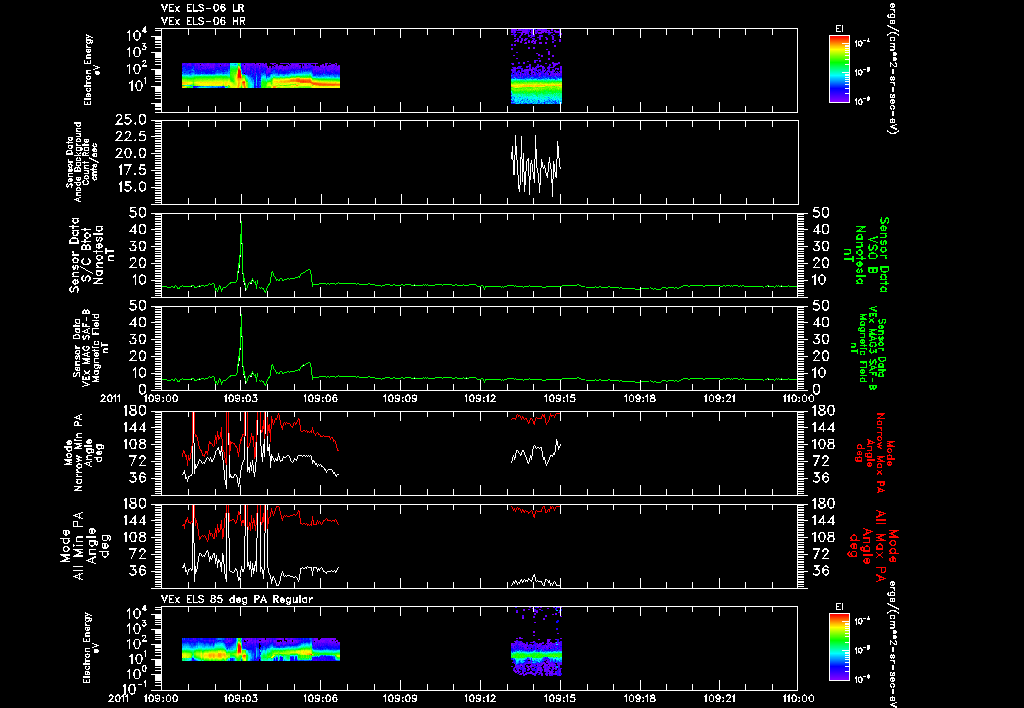This screenshot has width=1024, height=708.
Task: Click "109:12" on the middle time axis
Action: click(481, 398)
